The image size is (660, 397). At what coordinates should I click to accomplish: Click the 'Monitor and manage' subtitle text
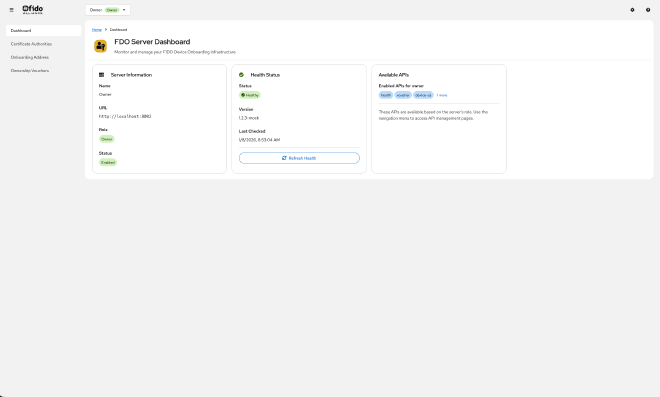pyautogui.click(x=175, y=52)
